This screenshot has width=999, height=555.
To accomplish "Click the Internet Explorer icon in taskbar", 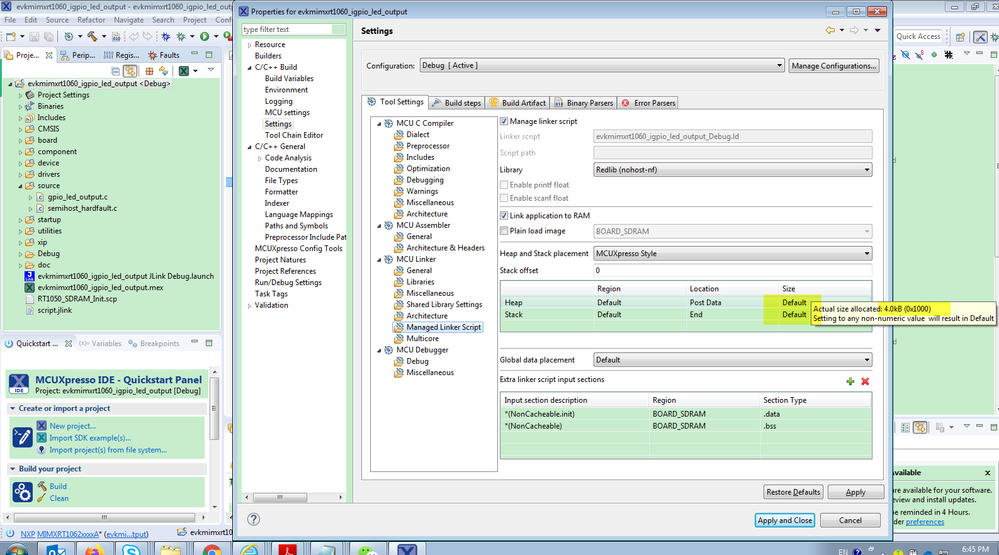I will 249,549.
